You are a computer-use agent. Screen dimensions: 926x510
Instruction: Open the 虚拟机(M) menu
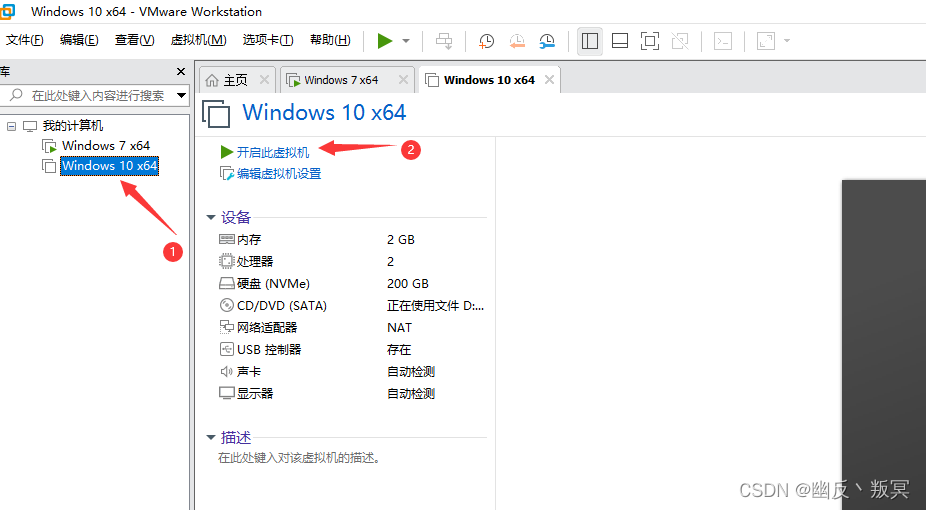(198, 40)
